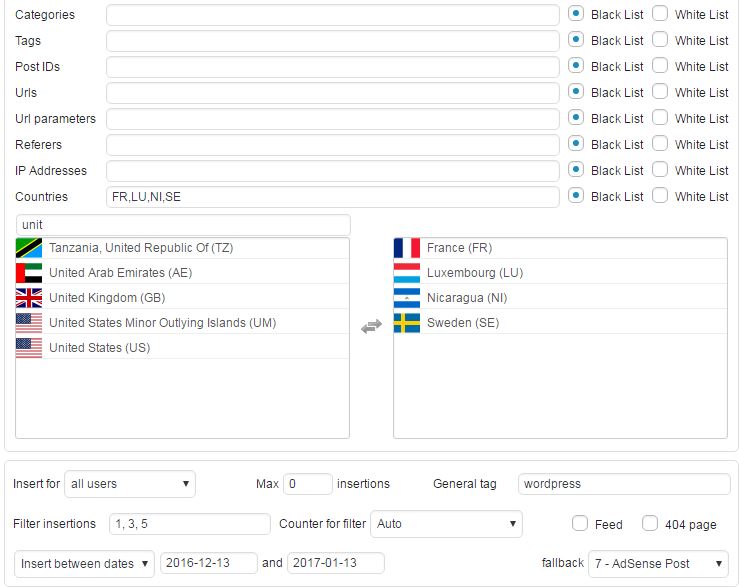Select White List for Url parameters
Screen dimensions: 739x587
point(660,117)
